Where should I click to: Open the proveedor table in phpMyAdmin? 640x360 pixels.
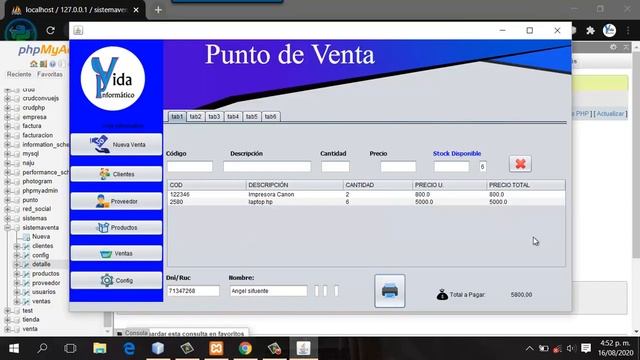tap(46, 283)
